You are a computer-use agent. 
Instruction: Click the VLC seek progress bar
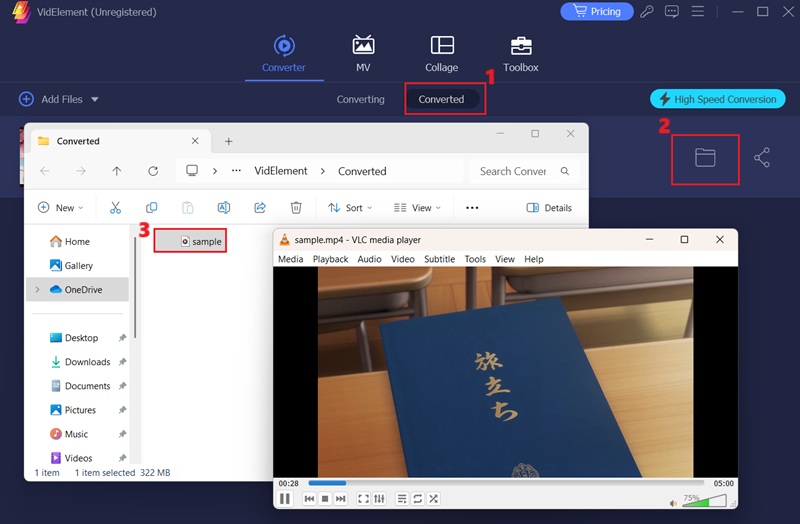(506, 483)
